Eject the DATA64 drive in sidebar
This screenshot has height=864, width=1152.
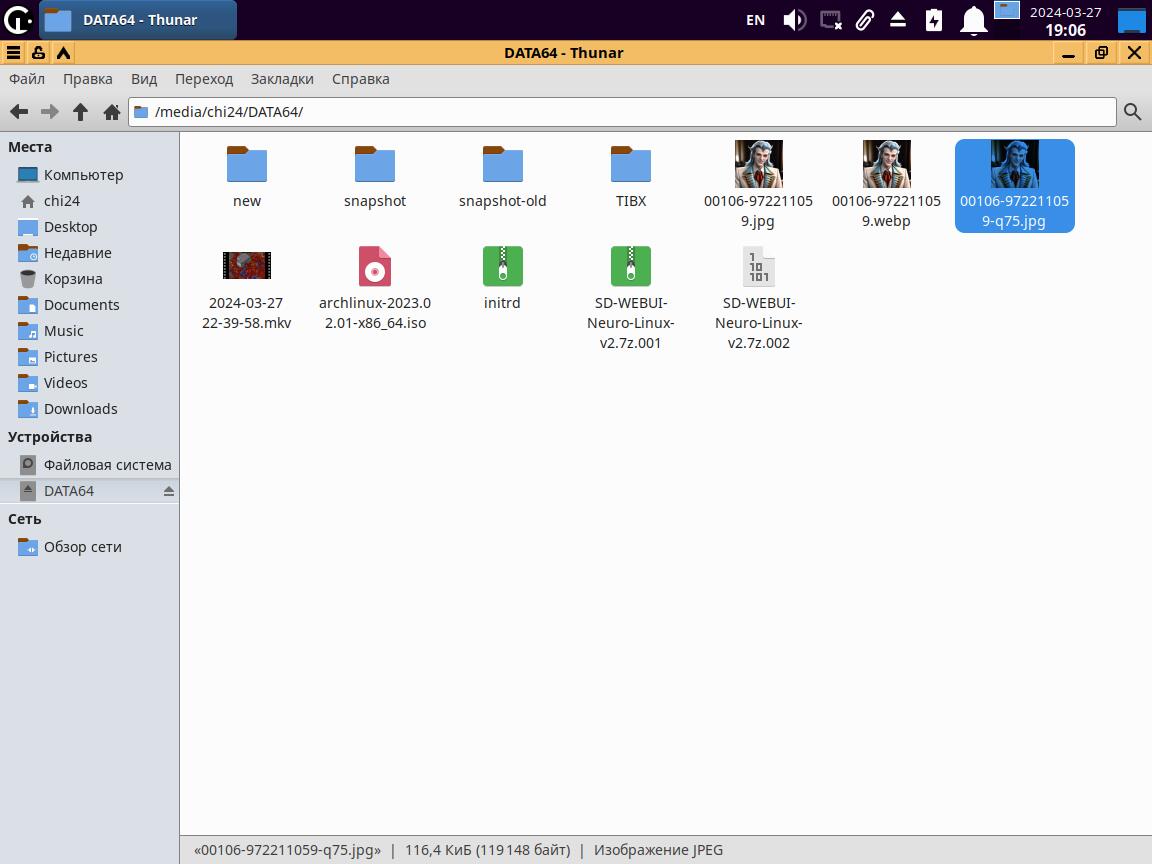tap(168, 491)
